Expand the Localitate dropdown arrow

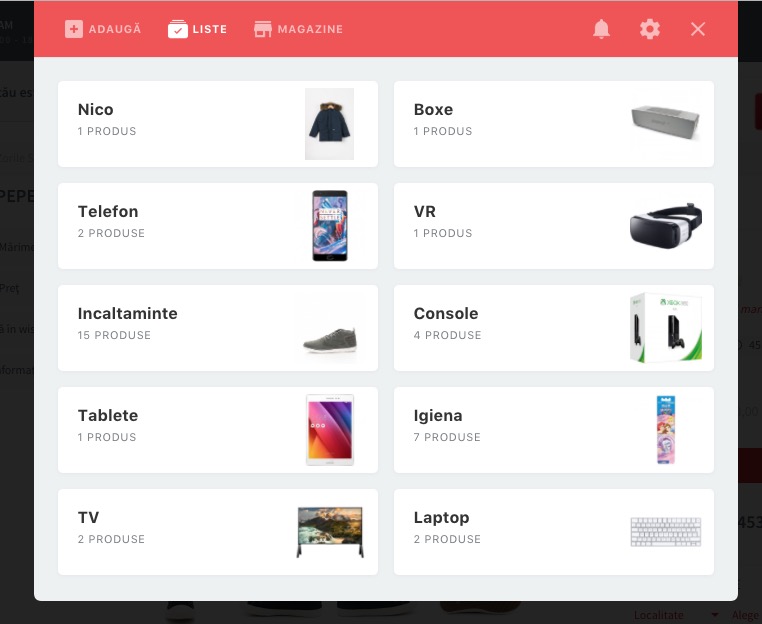[714, 615]
